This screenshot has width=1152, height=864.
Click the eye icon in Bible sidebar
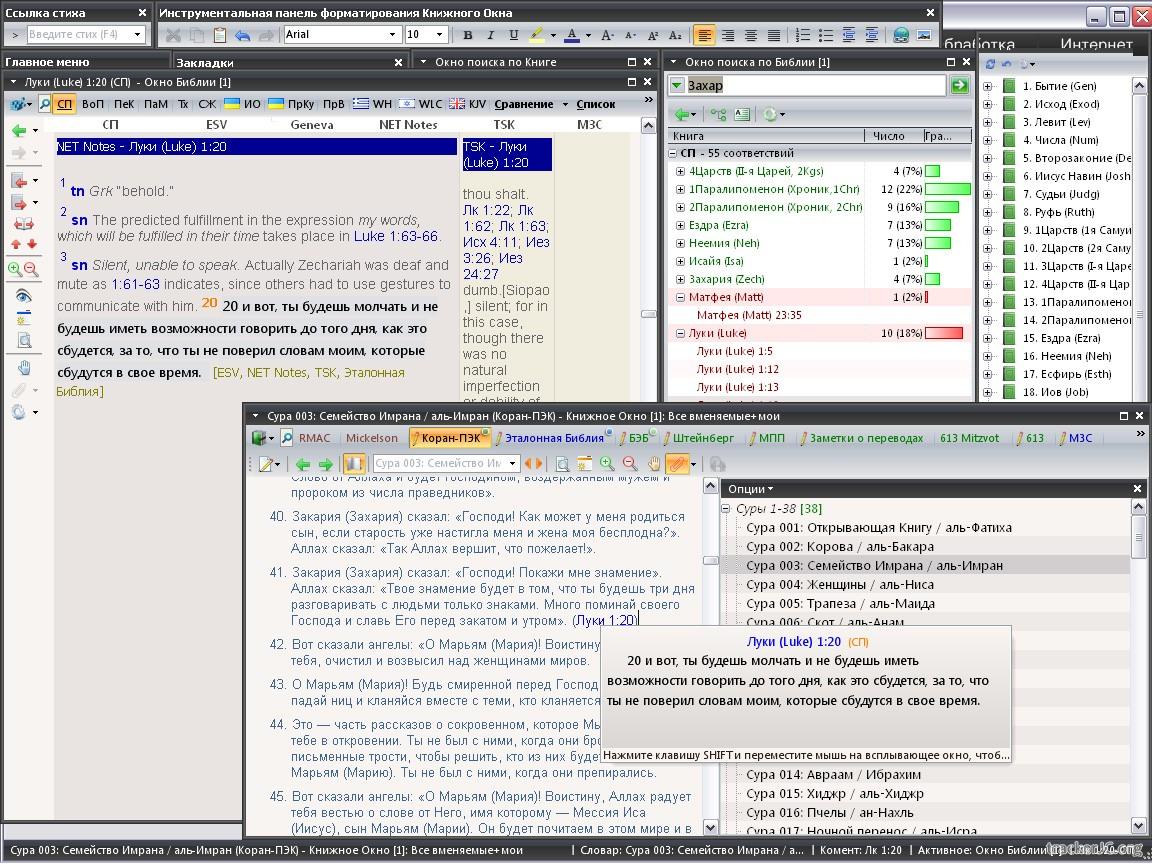(23, 296)
